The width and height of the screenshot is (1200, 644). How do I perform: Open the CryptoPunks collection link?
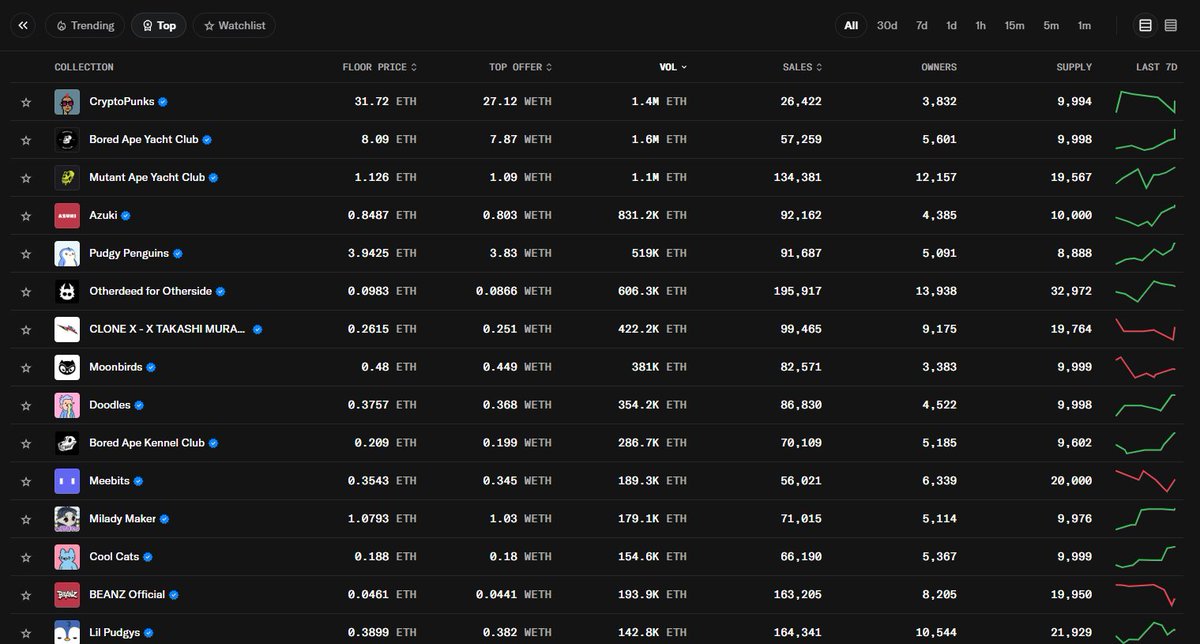(122, 102)
